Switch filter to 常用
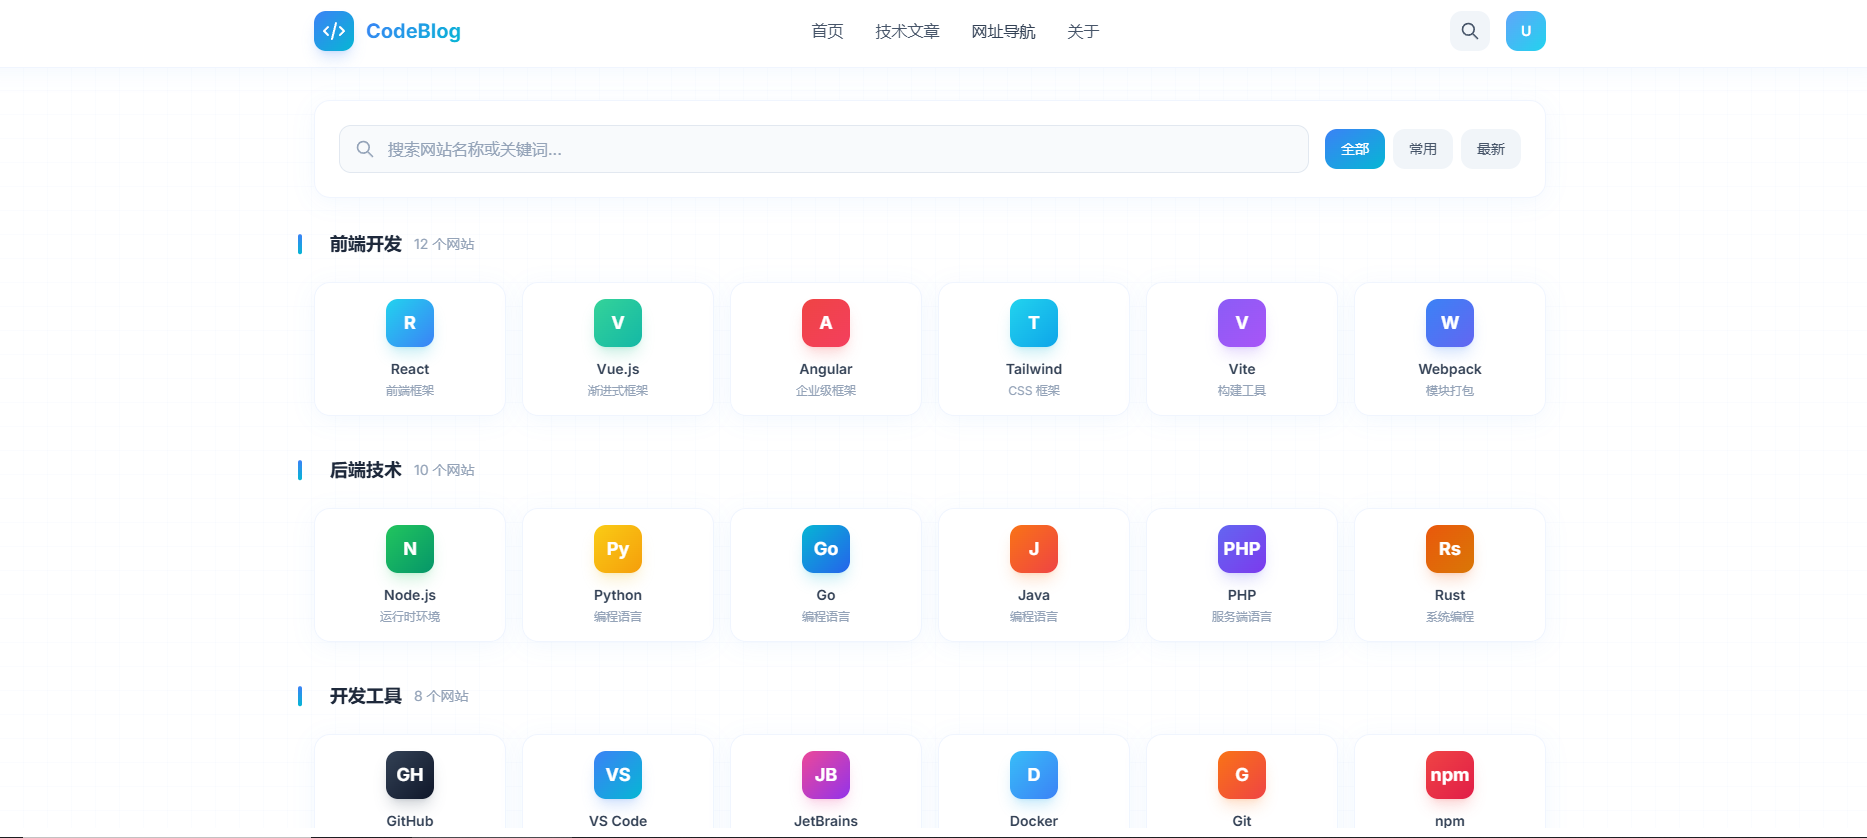This screenshot has width=1867, height=838. pyautogui.click(x=1423, y=149)
